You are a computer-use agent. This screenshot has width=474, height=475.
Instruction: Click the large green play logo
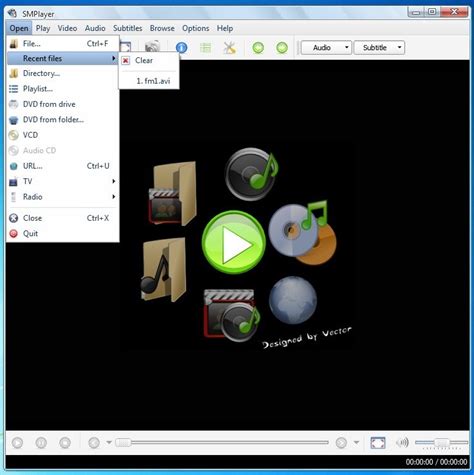pyautogui.click(x=234, y=242)
